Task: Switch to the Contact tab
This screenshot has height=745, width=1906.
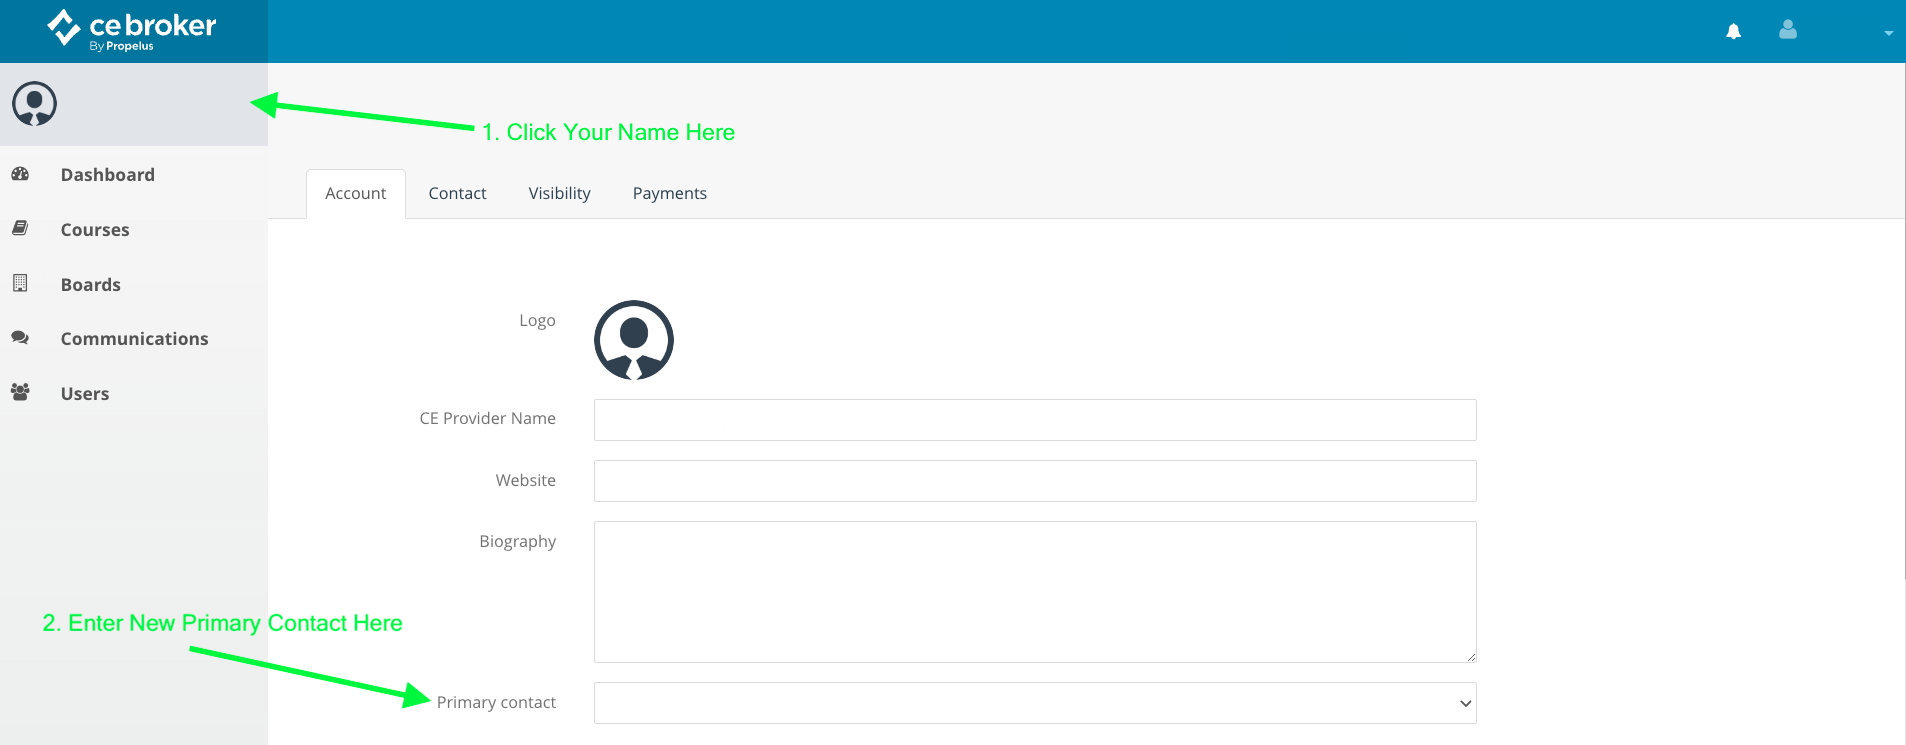Action: [457, 194]
